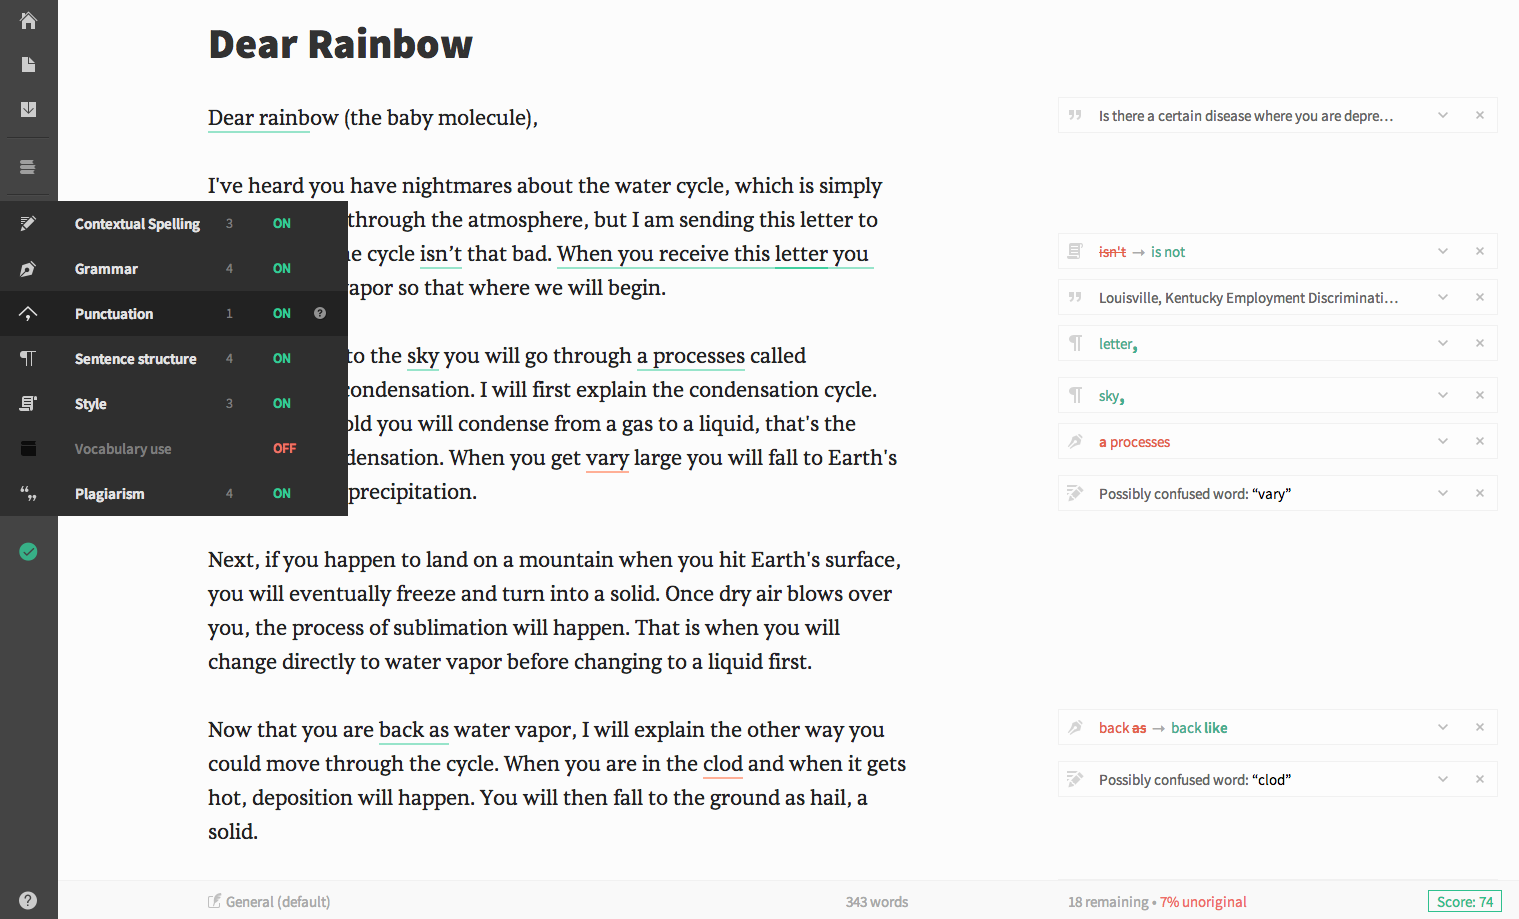Select the Sentence structure category

(x=135, y=359)
